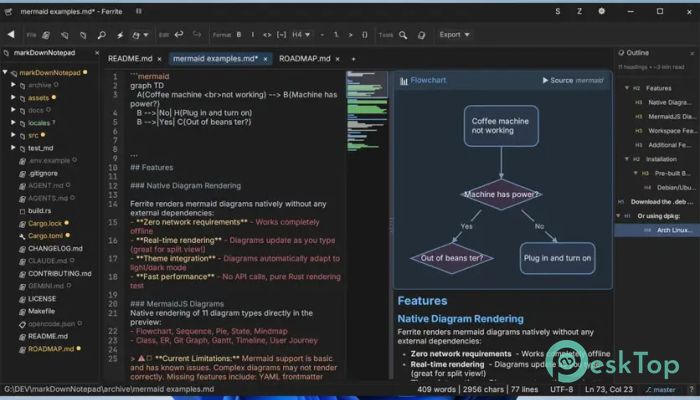Open the H4 heading level dropdown
This screenshot has width=700, height=400.
[301, 34]
